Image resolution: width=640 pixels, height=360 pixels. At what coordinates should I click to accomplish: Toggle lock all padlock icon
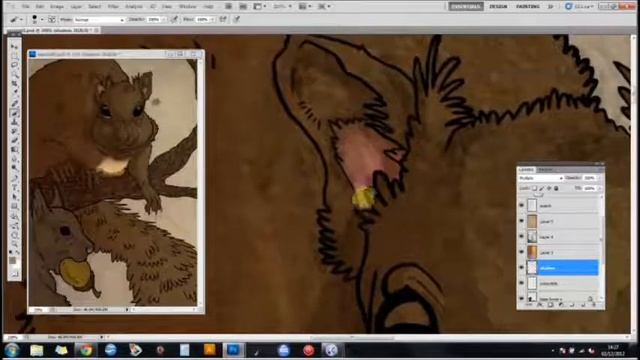(556, 188)
